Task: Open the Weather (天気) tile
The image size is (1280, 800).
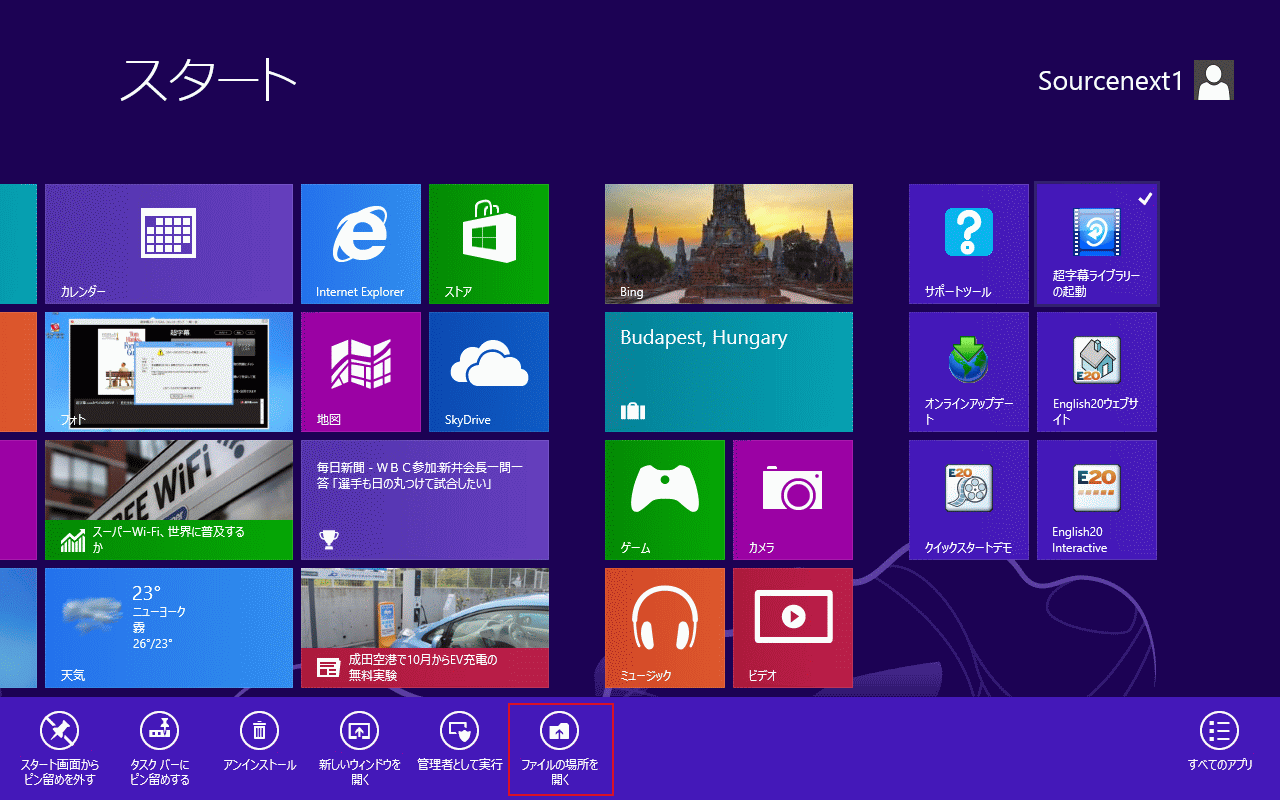Action: pyautogui.click(x=169, y=628)
